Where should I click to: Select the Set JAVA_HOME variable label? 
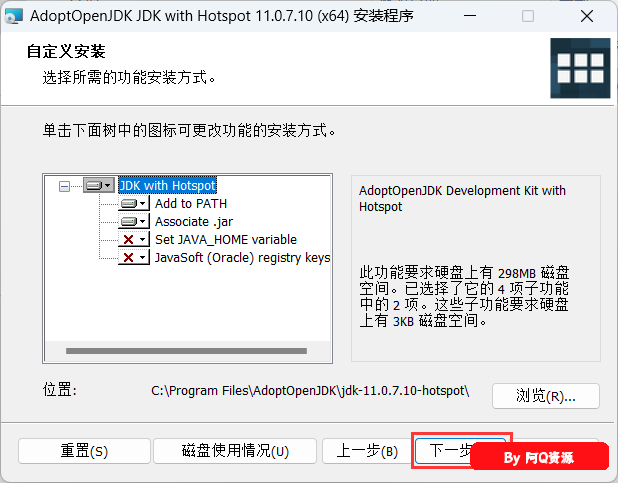(226, 239)
